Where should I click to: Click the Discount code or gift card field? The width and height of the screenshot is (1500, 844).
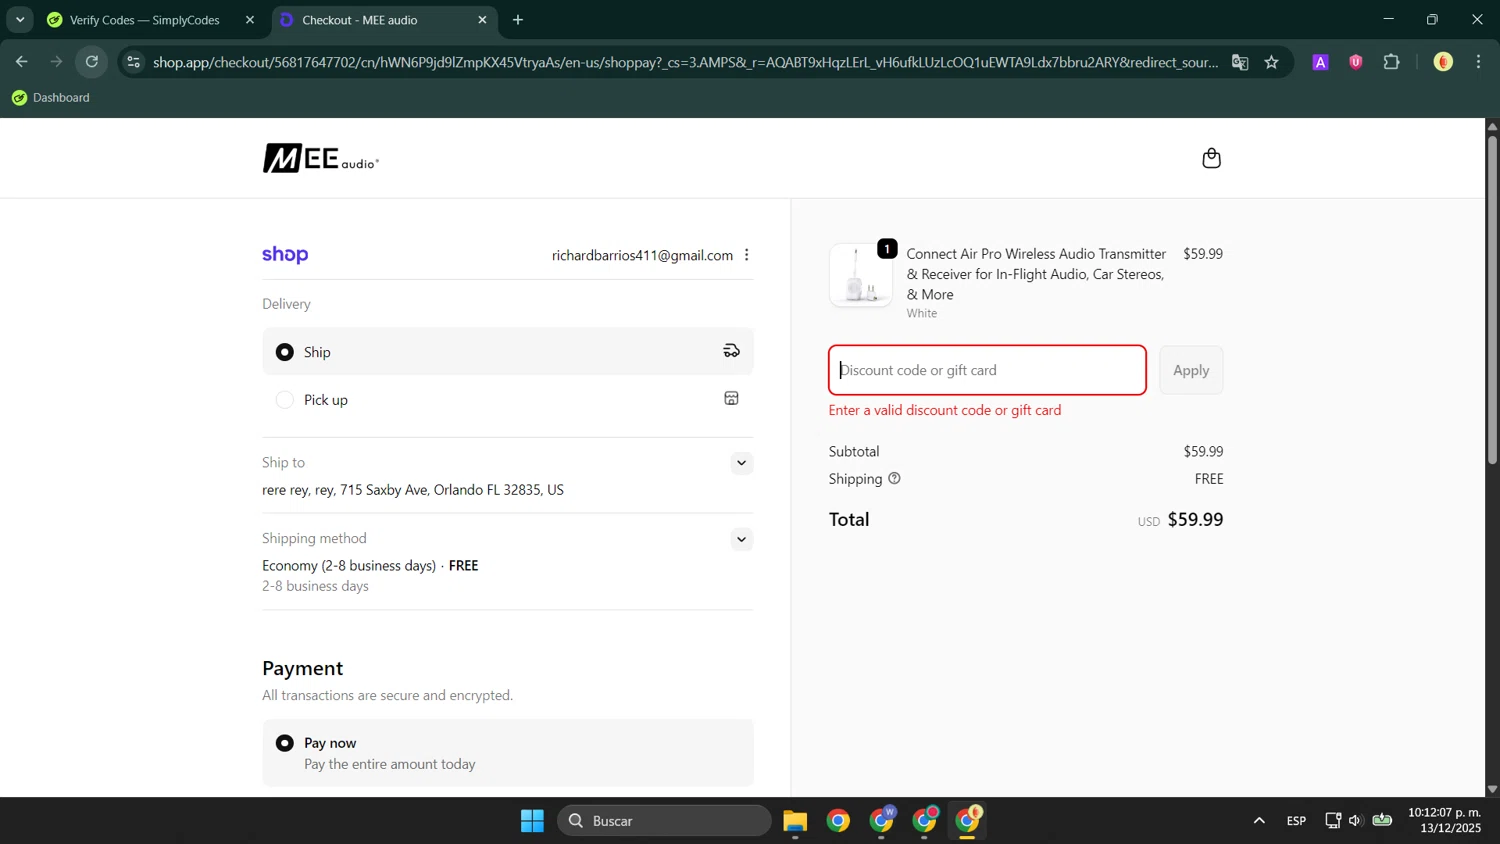pyautogui.click(x=987, y=370)
